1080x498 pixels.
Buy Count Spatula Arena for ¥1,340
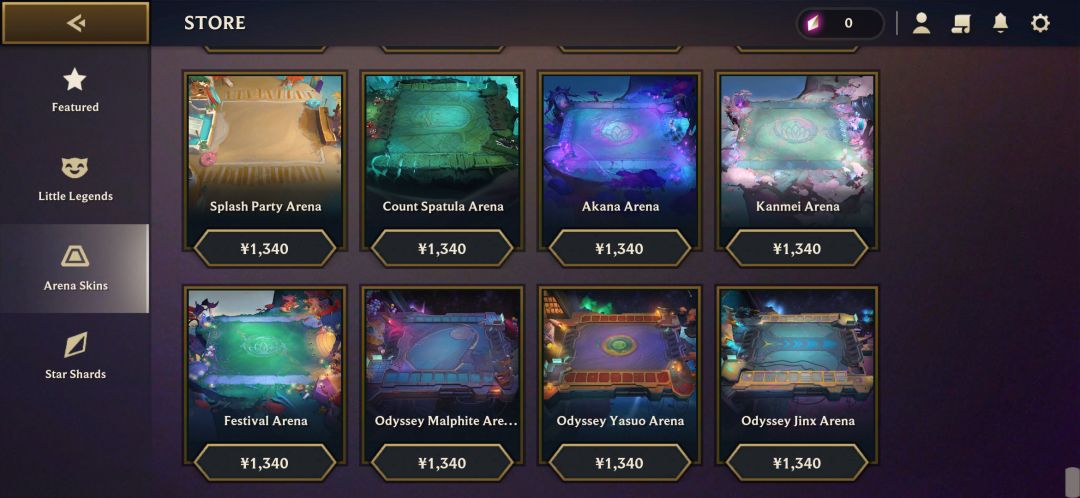(x=442, y=249)
